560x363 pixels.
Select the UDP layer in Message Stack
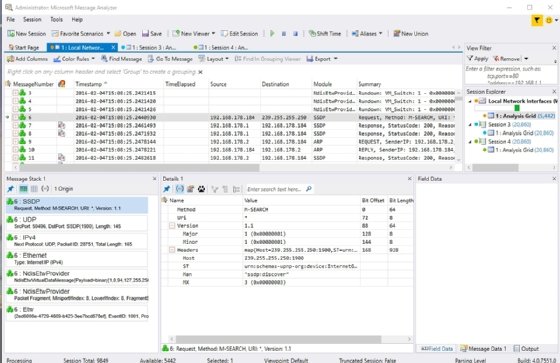coord(77,223)
